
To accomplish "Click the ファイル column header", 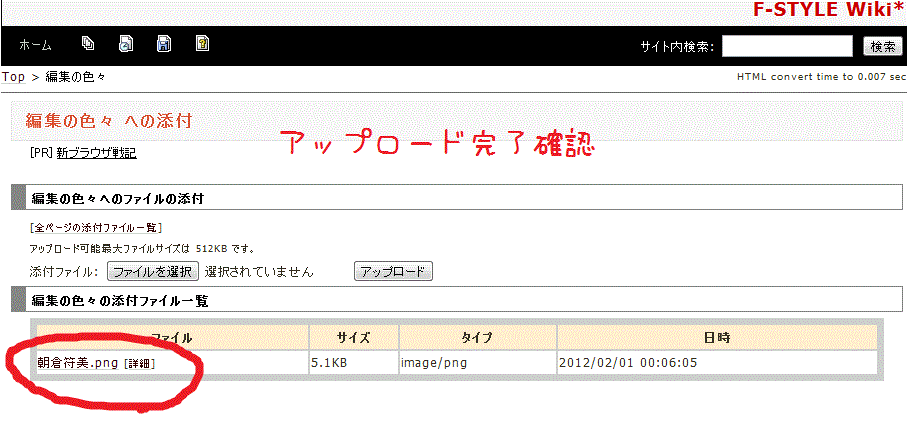I will coord(172,338).
